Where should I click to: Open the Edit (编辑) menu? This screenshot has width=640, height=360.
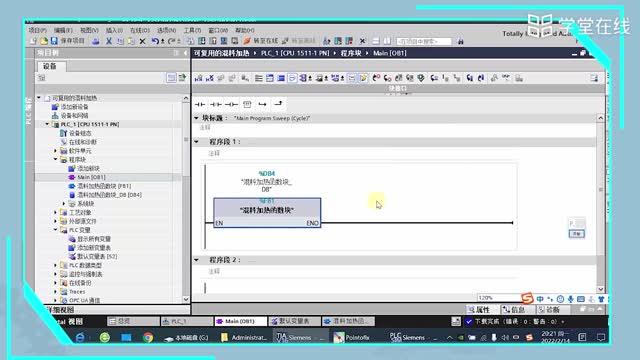(x=63, y=30)
